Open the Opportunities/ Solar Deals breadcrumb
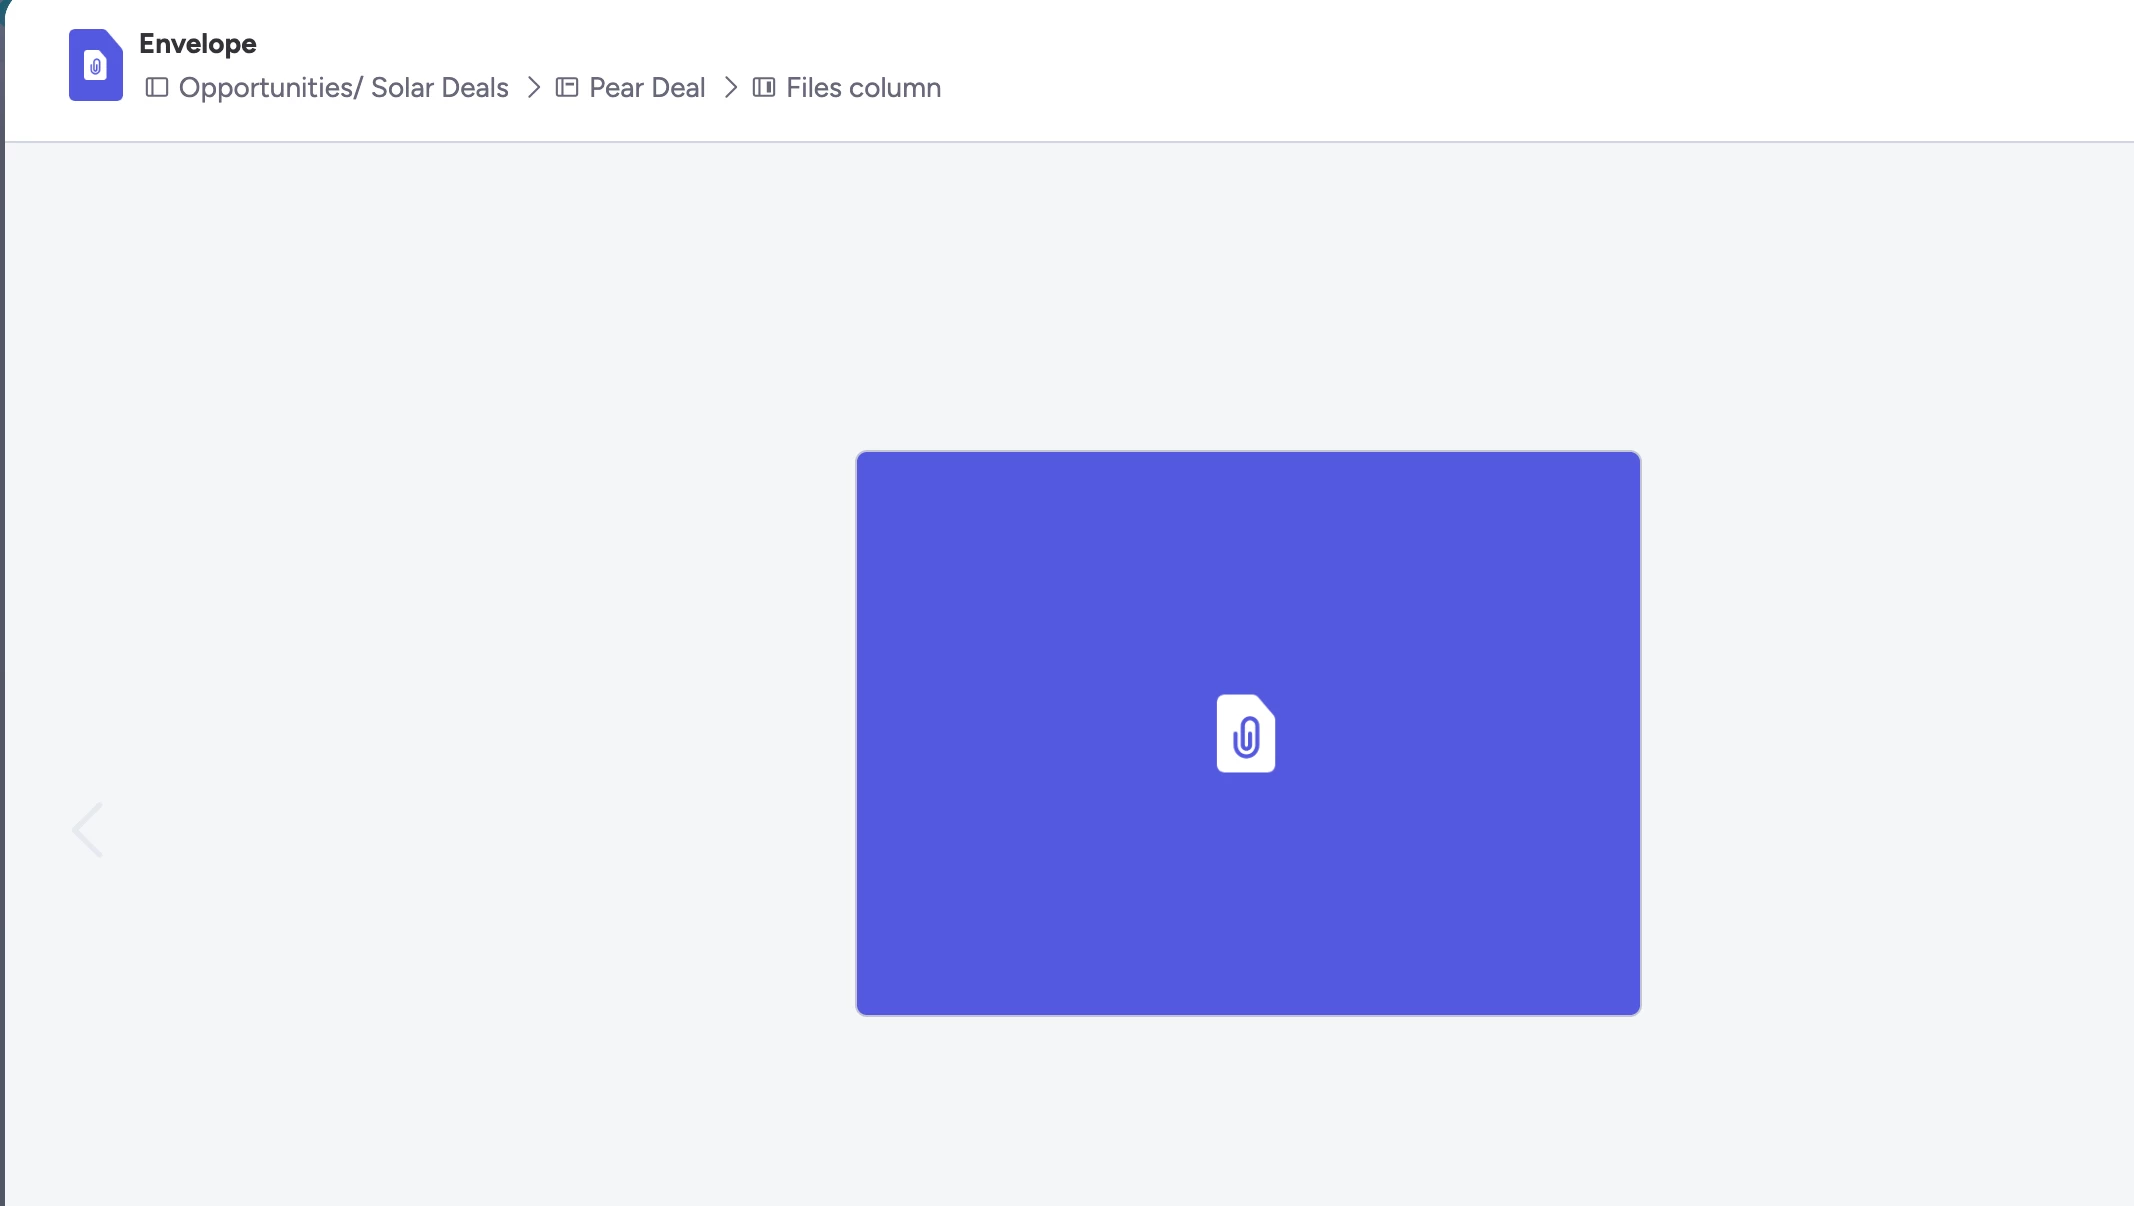This screenshot has height=1206, width=2134. pos(343,88)
